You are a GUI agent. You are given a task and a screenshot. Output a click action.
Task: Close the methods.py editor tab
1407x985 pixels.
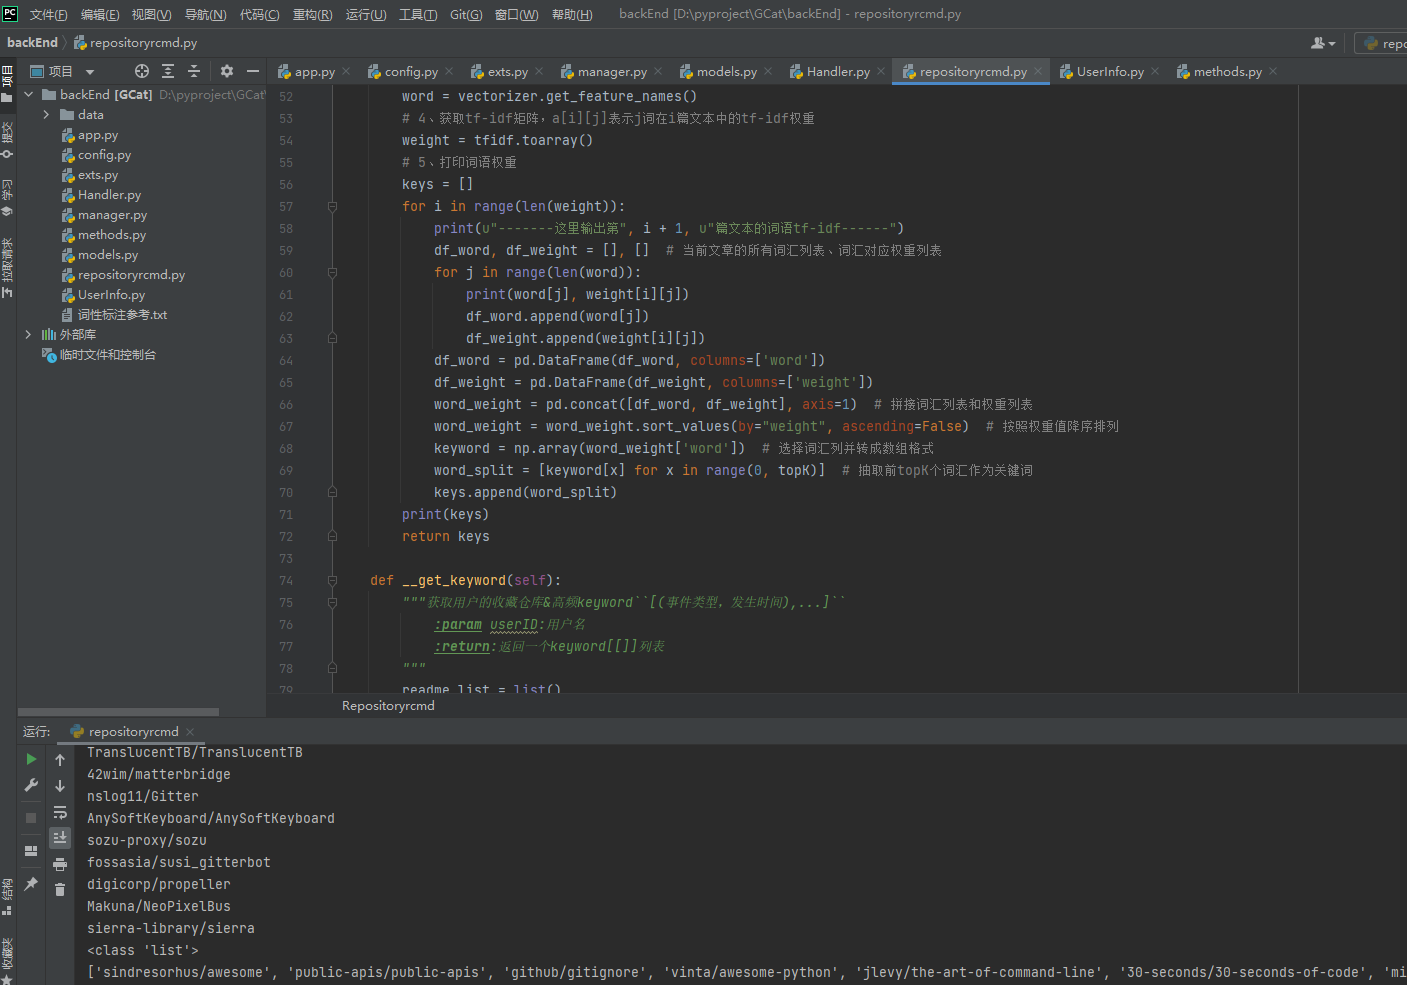(1273, 71)
